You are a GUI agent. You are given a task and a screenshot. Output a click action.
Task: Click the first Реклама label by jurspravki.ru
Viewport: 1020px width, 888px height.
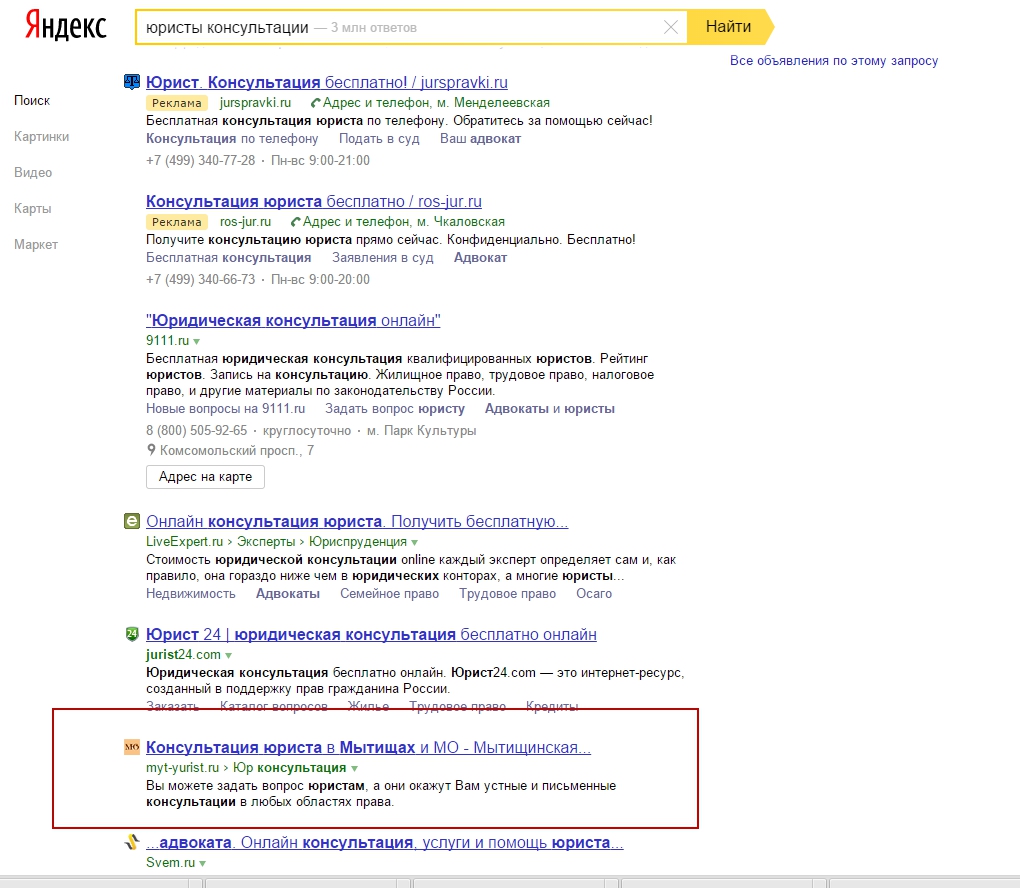point(177,103)
